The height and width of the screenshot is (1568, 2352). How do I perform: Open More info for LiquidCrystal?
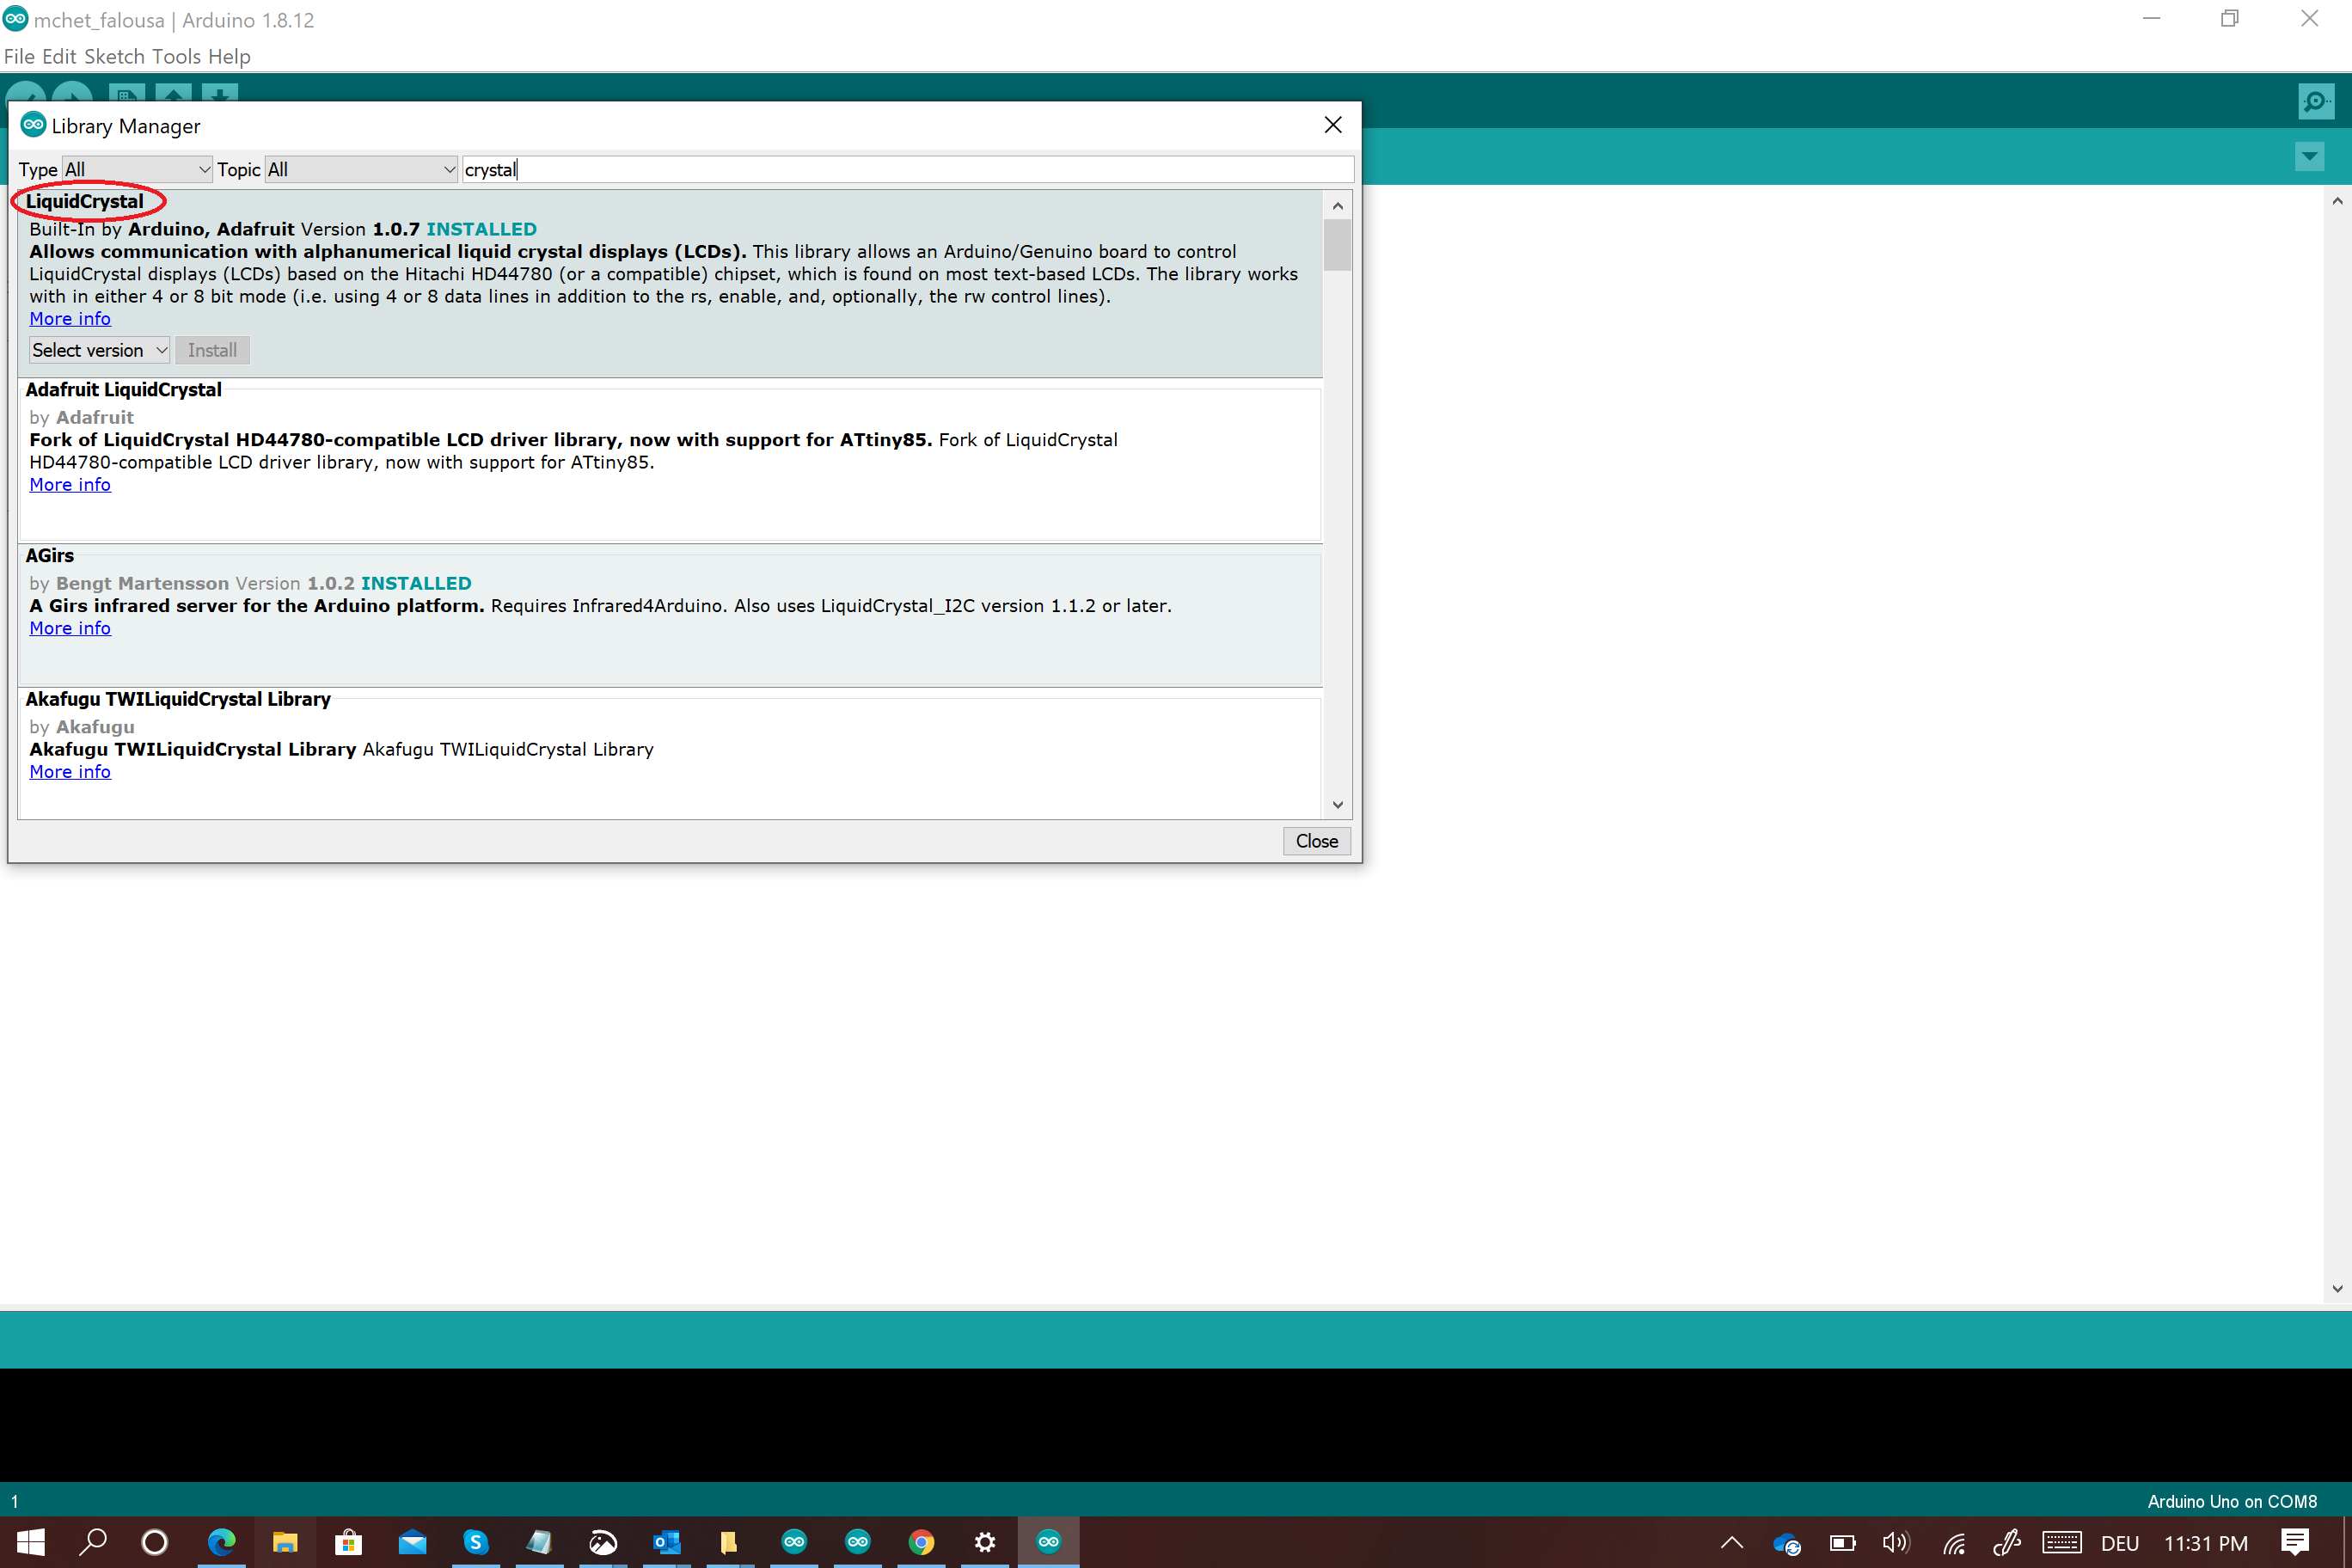70,318
